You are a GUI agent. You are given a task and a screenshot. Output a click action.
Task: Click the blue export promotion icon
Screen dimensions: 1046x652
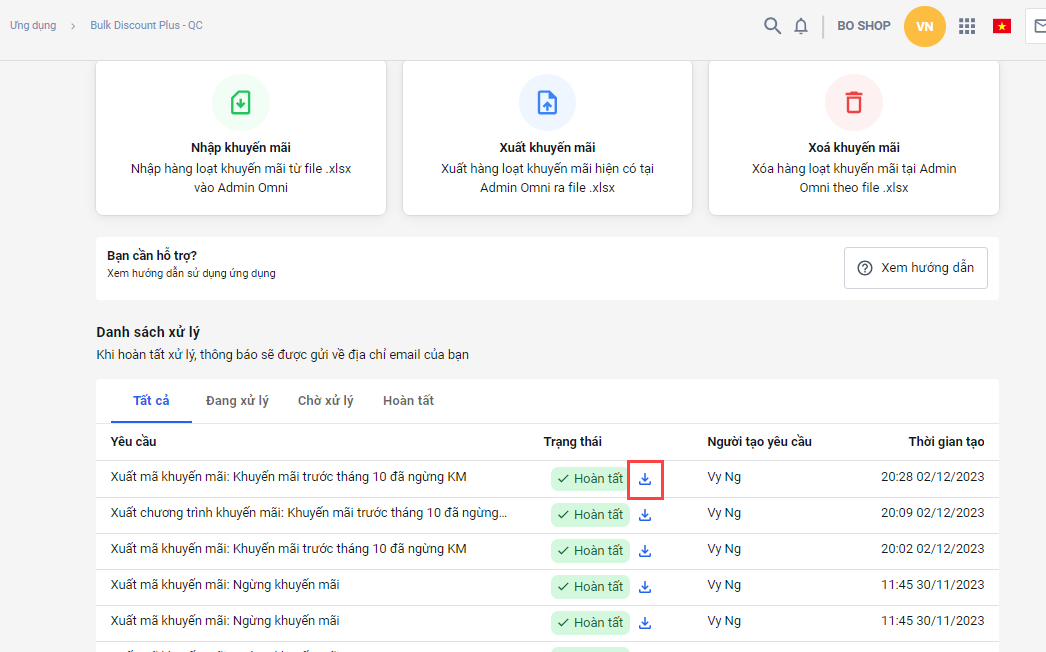[x=547, y=102]
